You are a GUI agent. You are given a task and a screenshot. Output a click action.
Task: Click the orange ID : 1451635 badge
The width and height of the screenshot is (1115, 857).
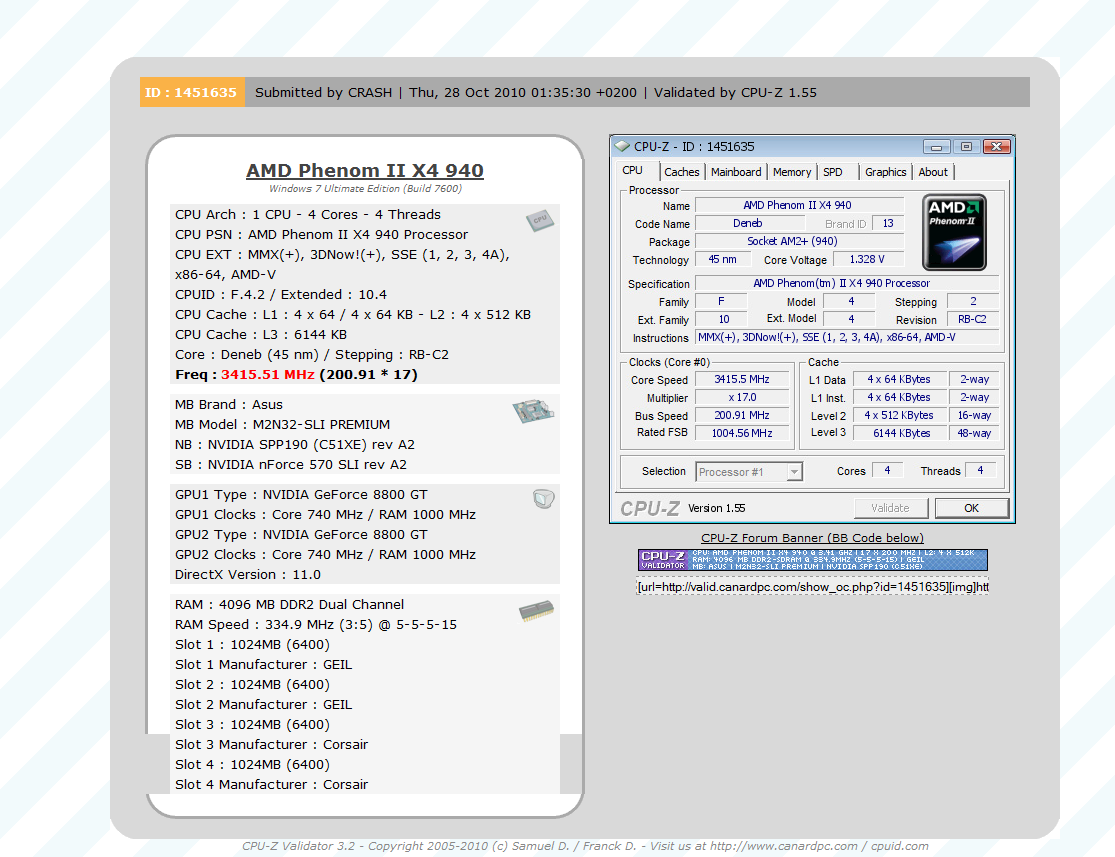(192, 92)
